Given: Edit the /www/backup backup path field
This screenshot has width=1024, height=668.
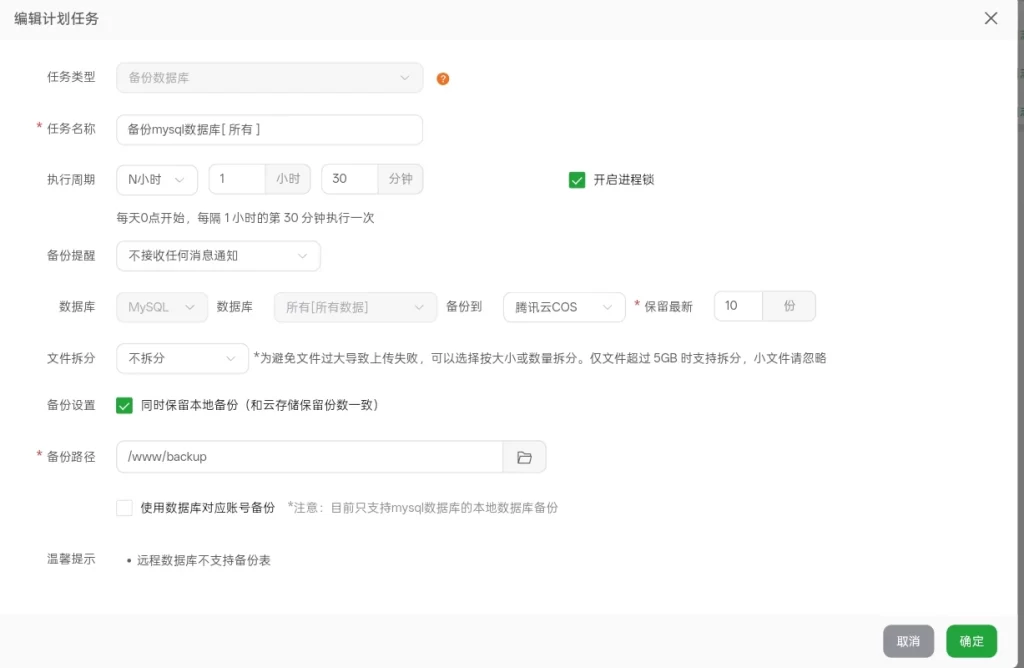Looking at the screenshot, I should 308,457.
